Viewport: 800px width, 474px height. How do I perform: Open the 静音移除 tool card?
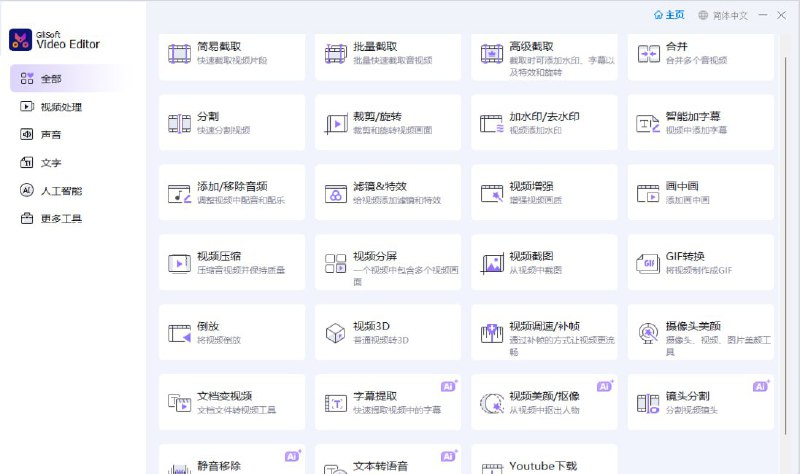click(x=232, y=459)
